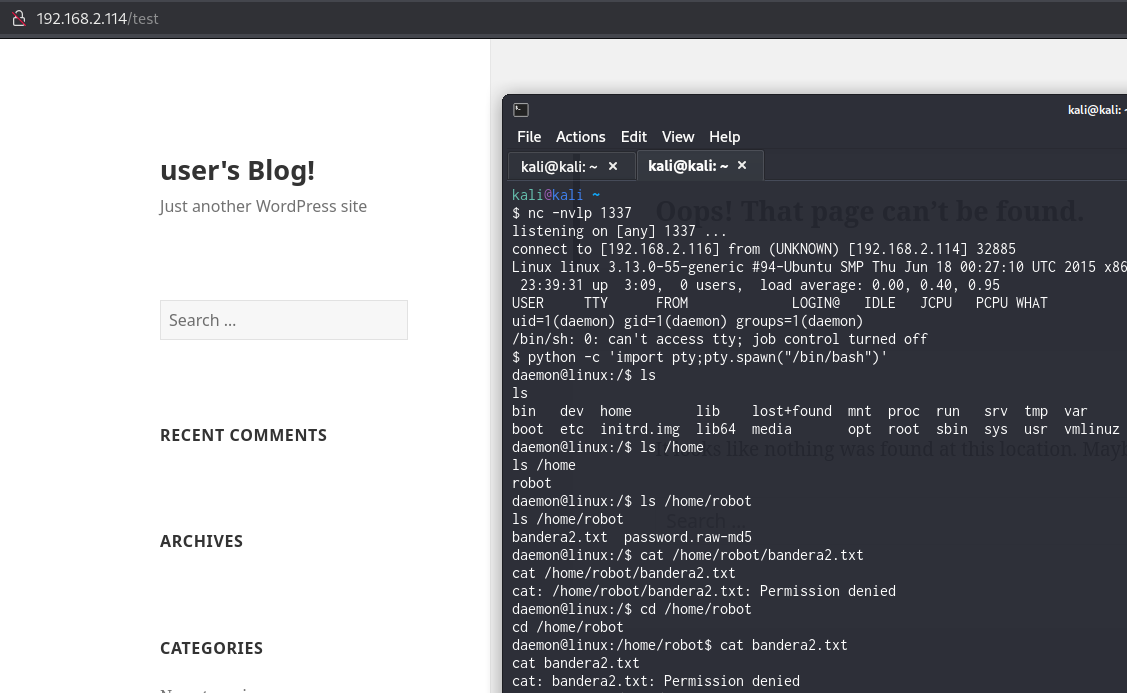Close the first kali@kali terminal tab
Image resolution: width=1127 pixels, height=693 pixels.
[x=613, y=166]
